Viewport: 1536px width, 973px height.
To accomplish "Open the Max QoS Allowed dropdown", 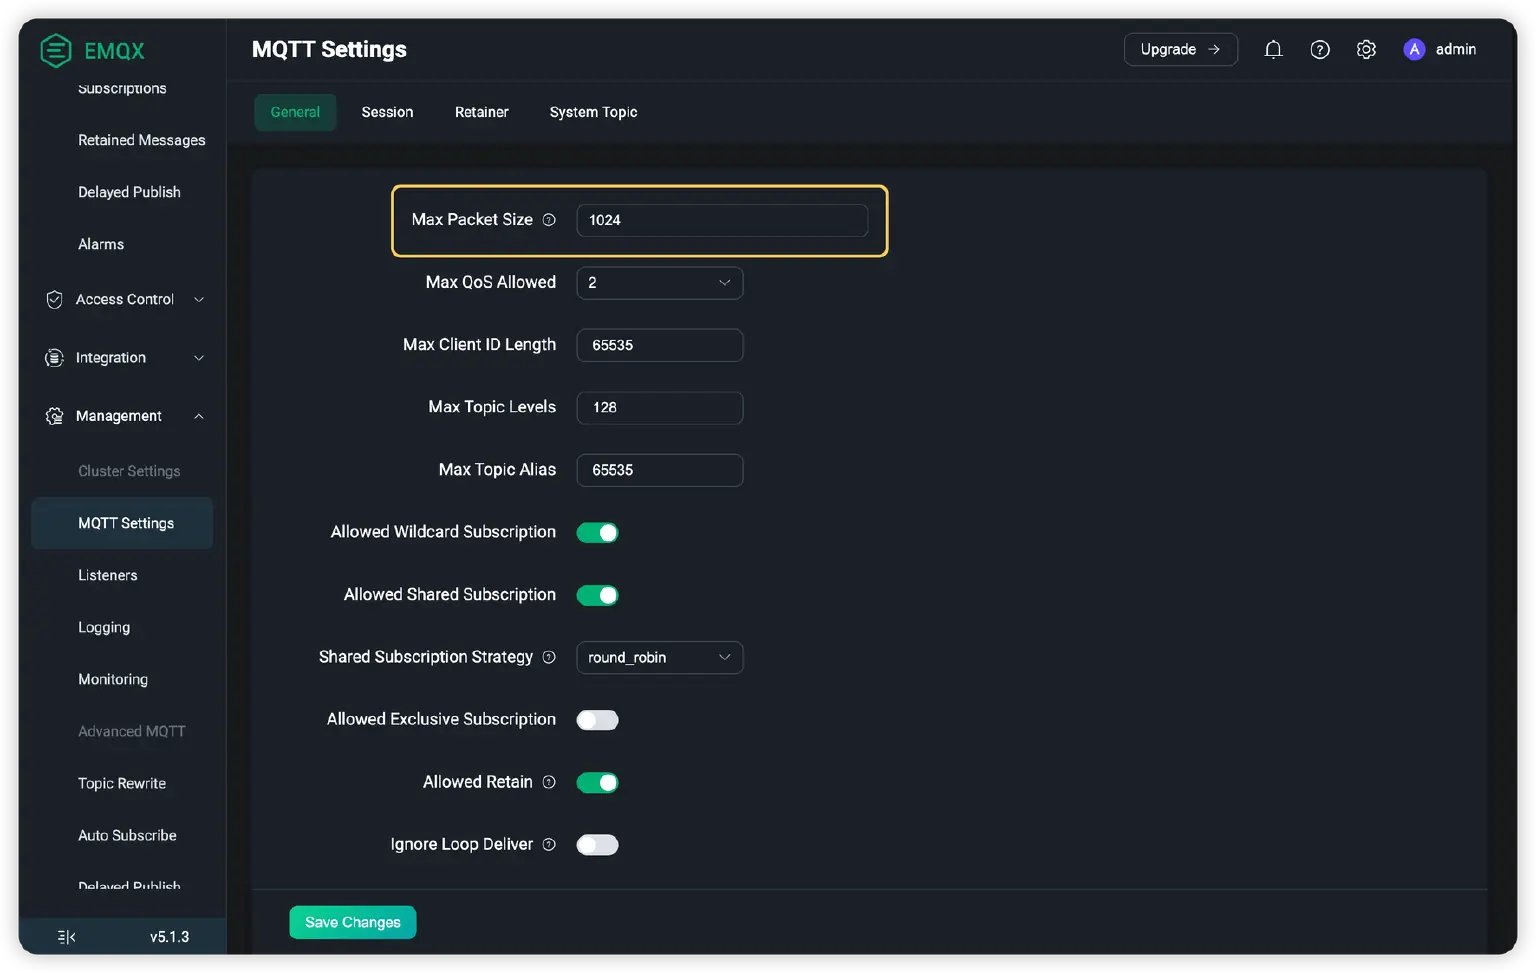I will pyautogui.click(x=659, y=283).
